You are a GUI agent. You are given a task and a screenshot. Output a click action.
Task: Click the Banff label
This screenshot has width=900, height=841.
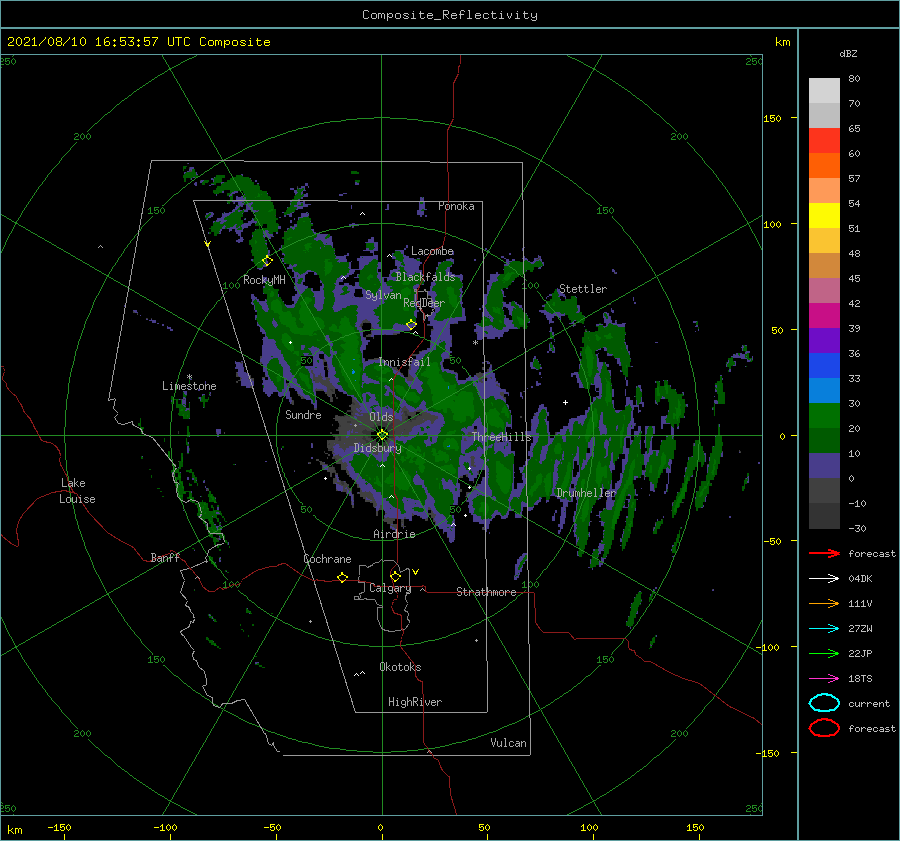(165, 557)
